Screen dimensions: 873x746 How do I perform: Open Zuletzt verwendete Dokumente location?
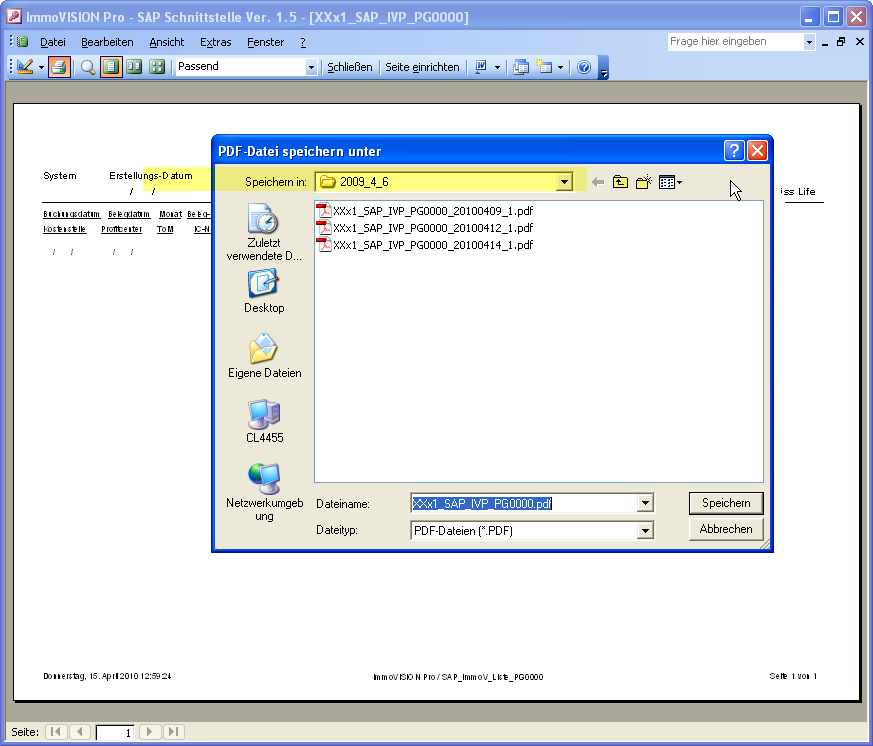tap(264, 228)
